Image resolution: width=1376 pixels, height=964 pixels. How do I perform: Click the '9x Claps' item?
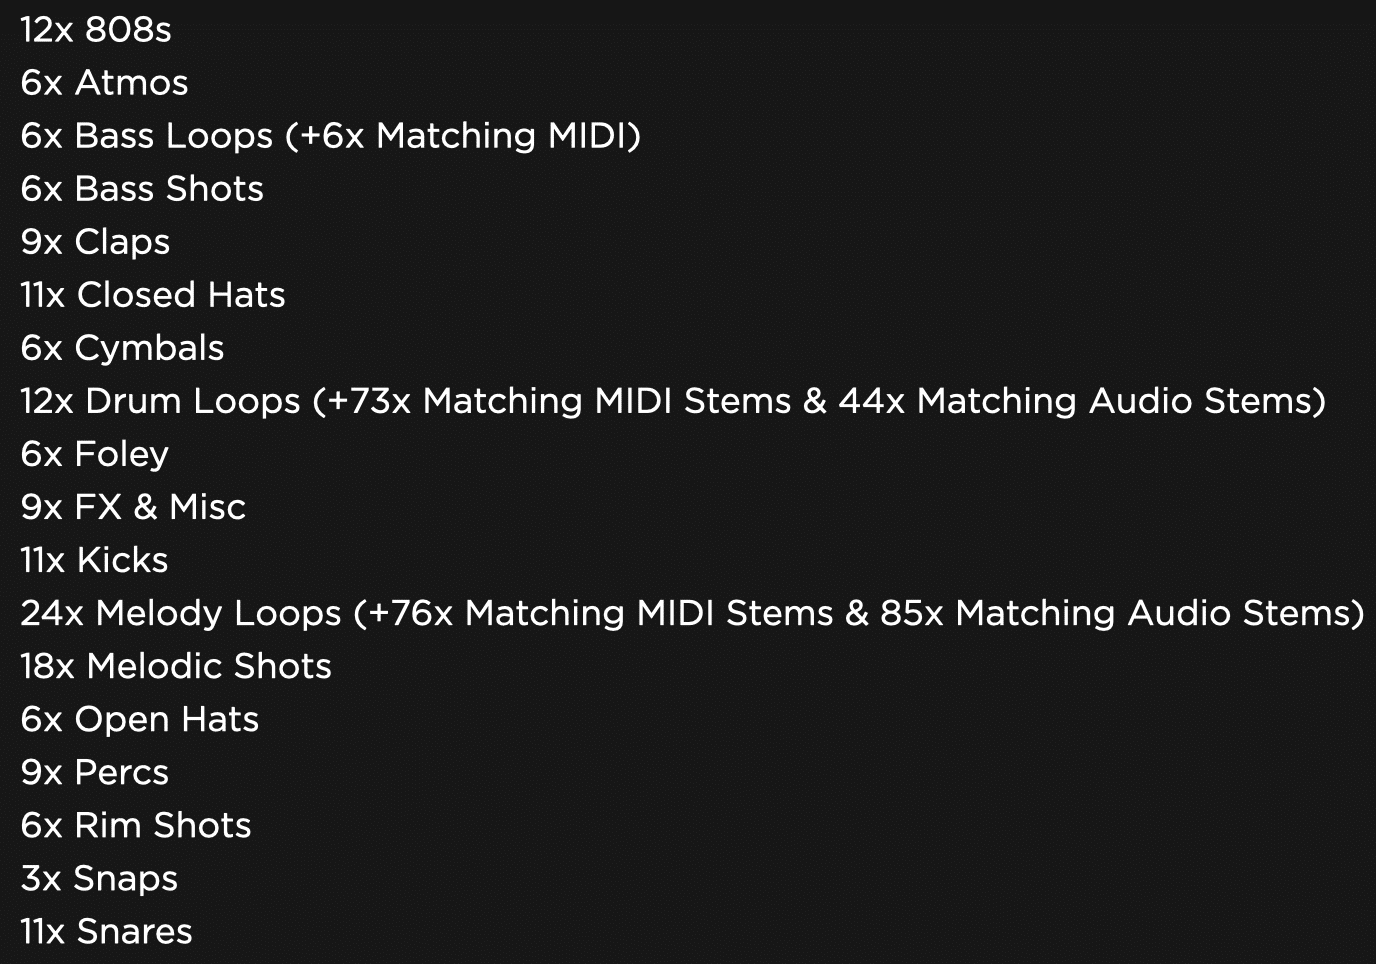coord(95,242)
